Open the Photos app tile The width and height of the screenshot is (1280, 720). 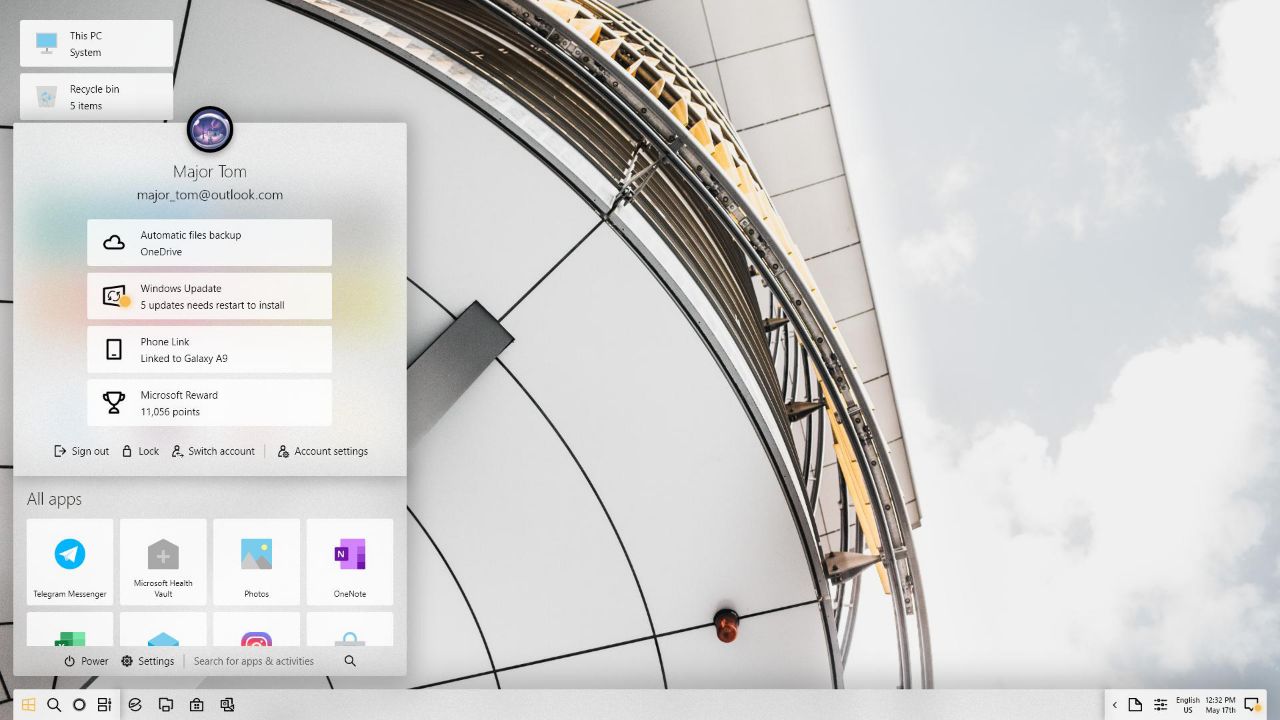[256, 562]
